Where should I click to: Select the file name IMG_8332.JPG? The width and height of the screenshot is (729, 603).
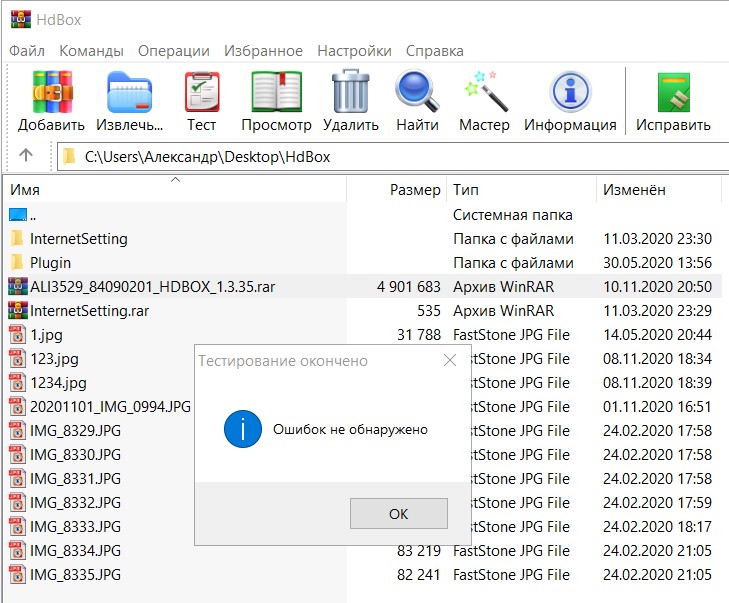tap(75, 503)
